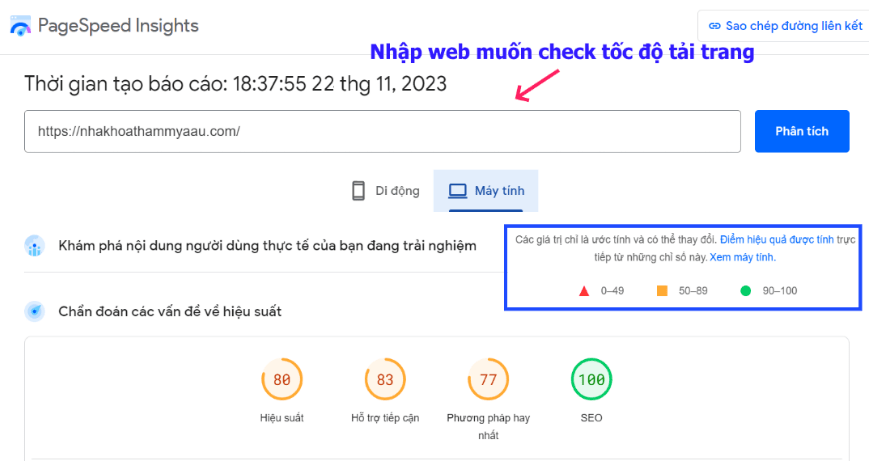Open the PageSpeed Insights title text
The width and height of the screenshot is (869, 461).
pyautogui.click(x=118, y=25)
